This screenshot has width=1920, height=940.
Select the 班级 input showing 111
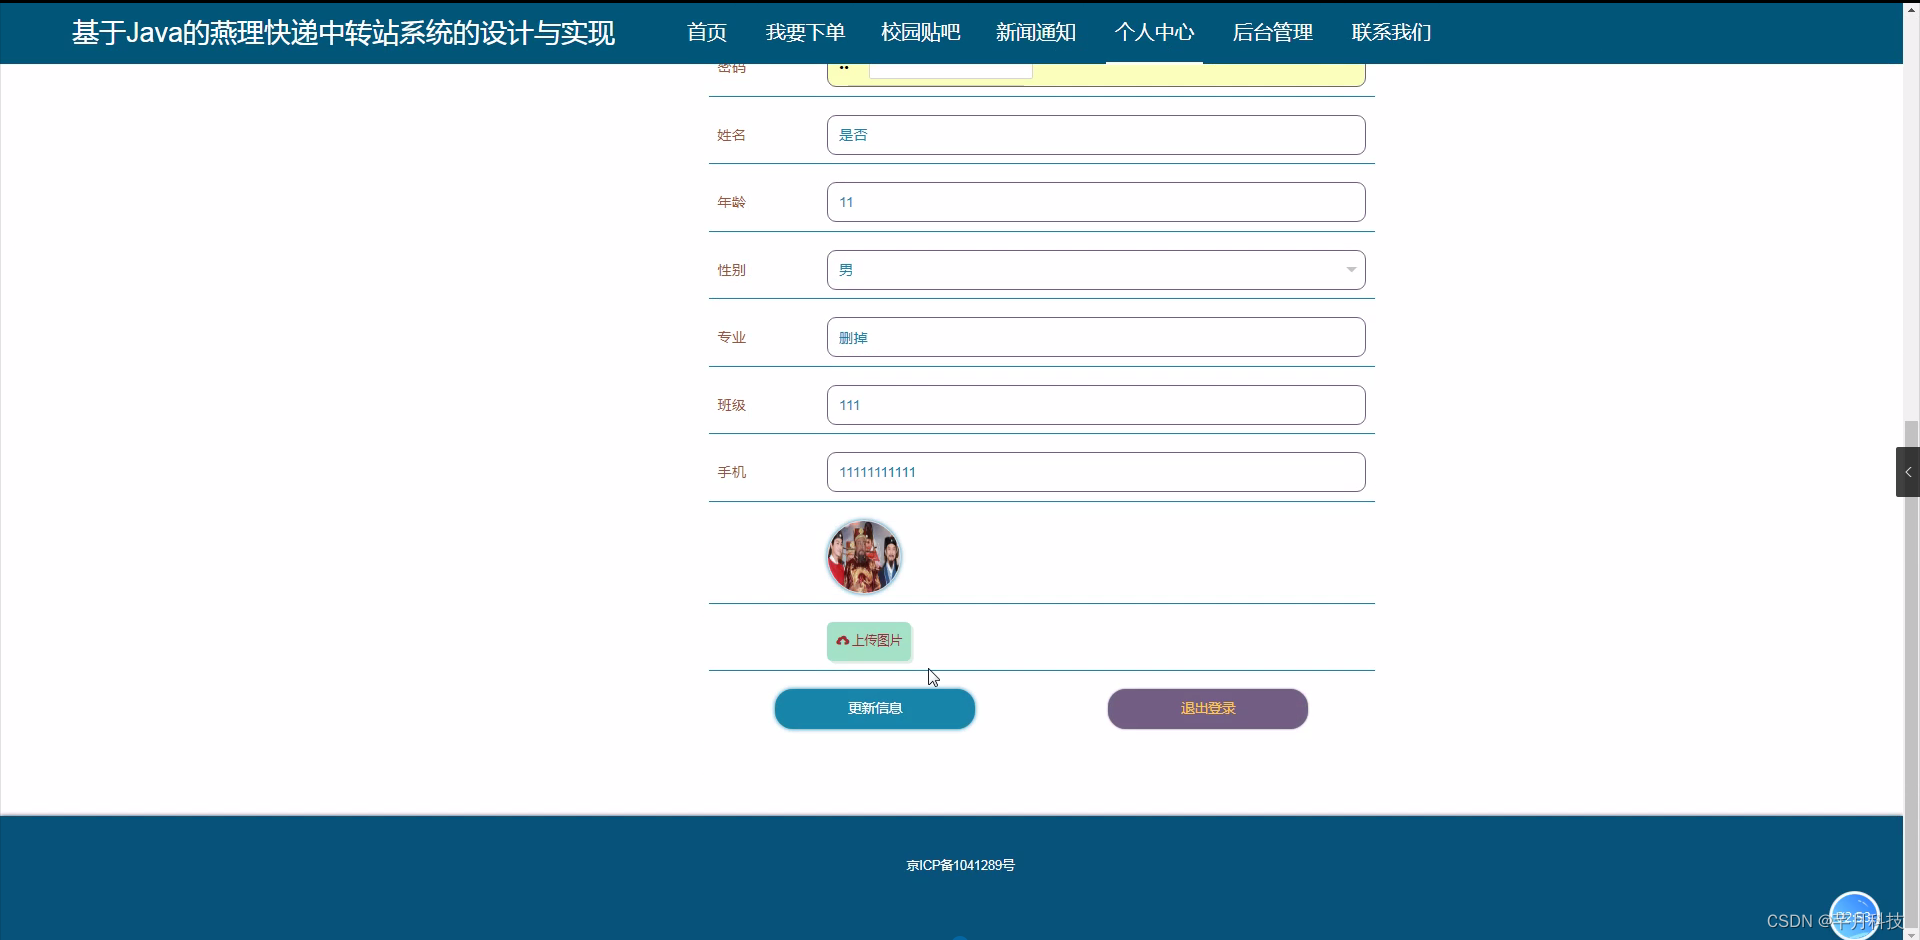point(1095,404)
